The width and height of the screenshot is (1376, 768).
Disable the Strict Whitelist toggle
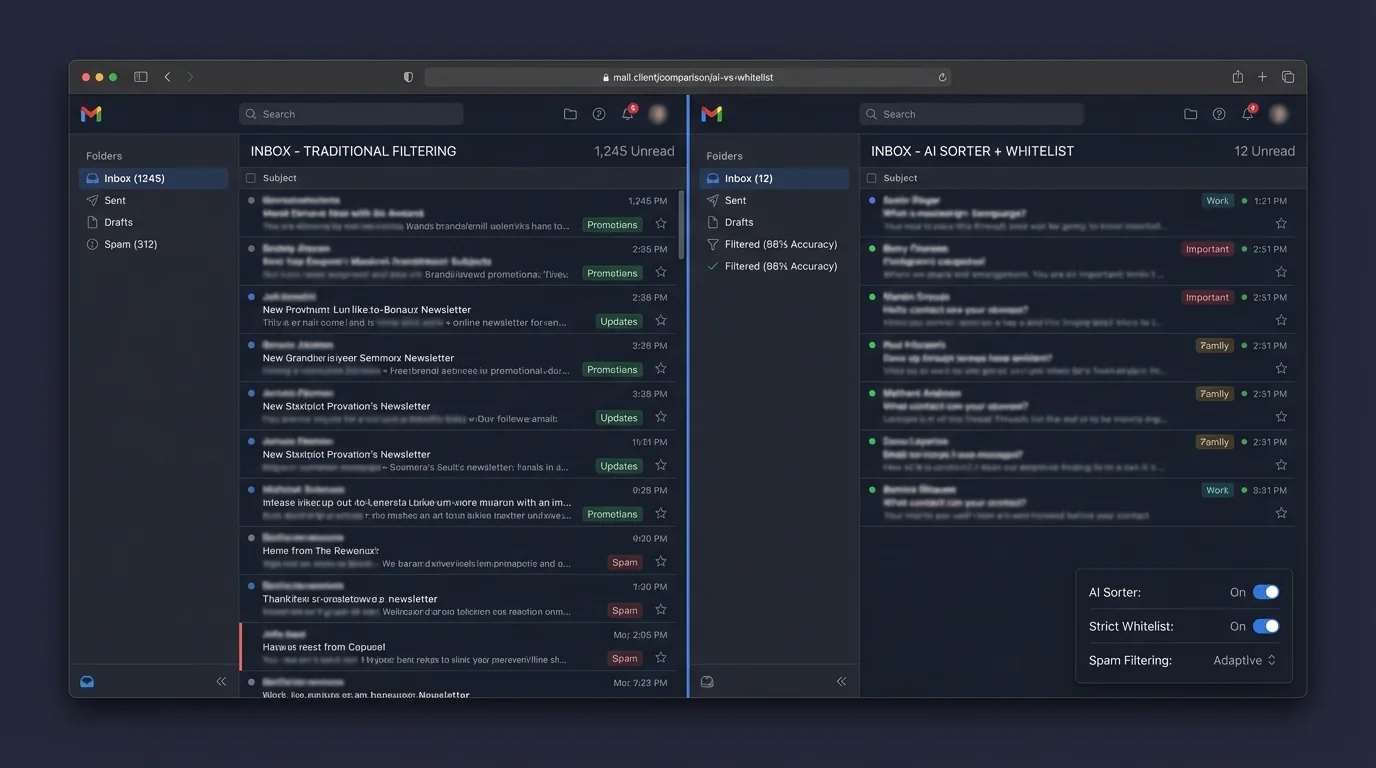1266,625
